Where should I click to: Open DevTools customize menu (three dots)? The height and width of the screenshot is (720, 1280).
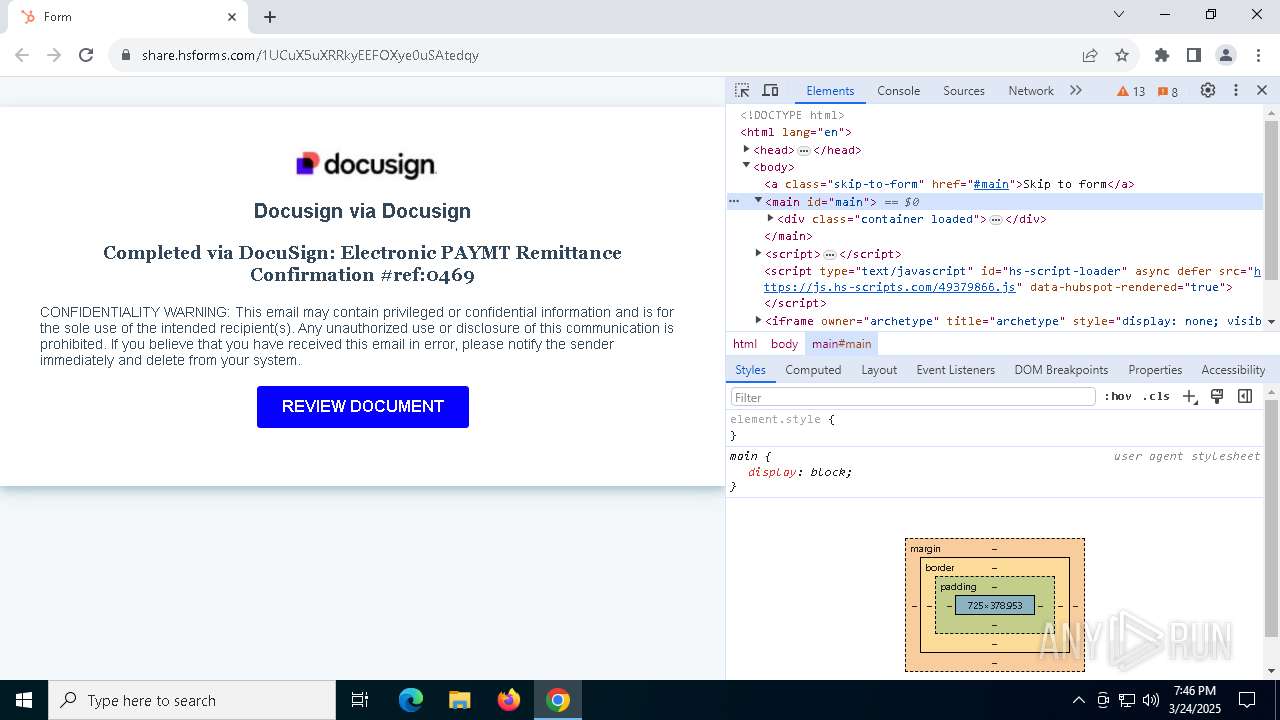[1236, 90]
